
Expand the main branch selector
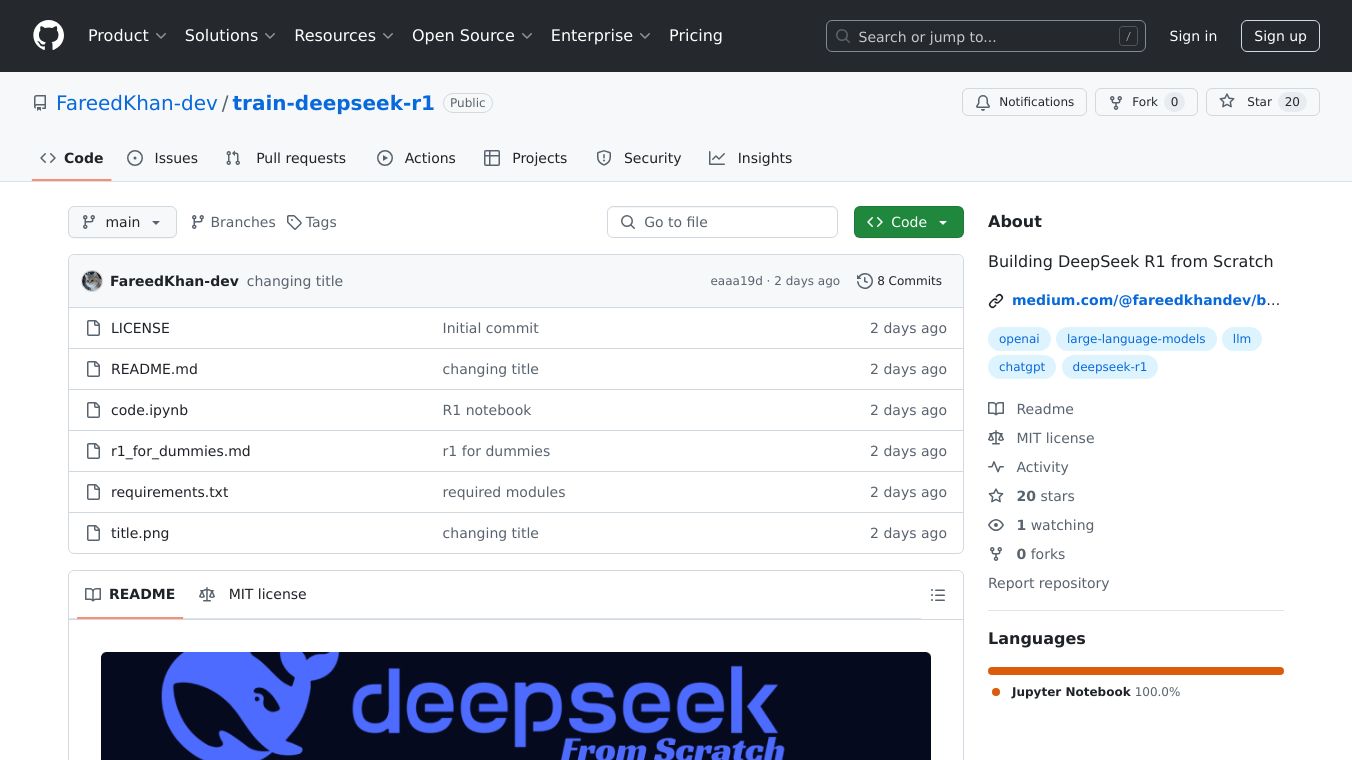click(122, 222)
